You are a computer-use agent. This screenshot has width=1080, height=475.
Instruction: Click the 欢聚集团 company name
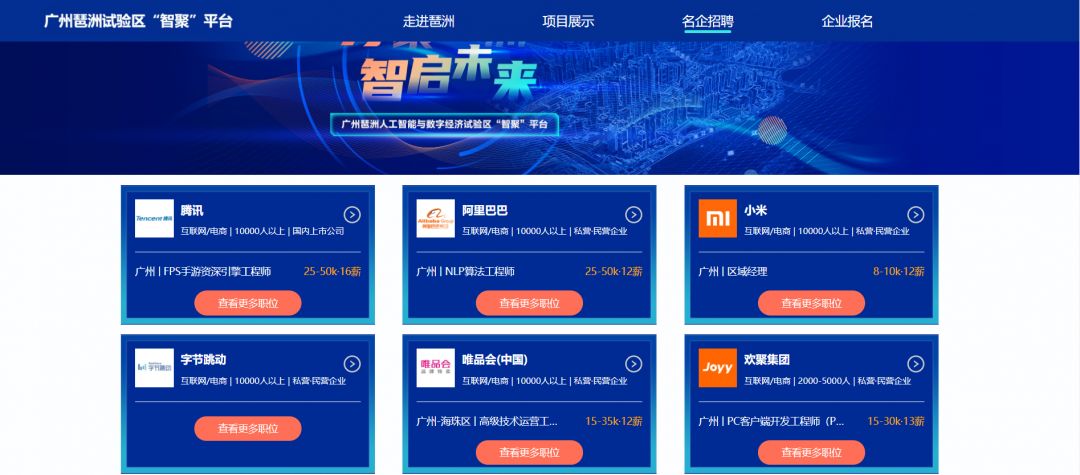767,360
